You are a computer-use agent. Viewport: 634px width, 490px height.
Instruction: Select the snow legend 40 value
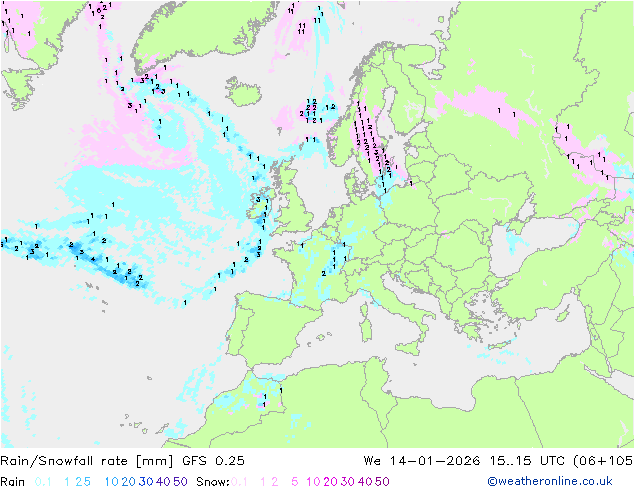(365, 482)
